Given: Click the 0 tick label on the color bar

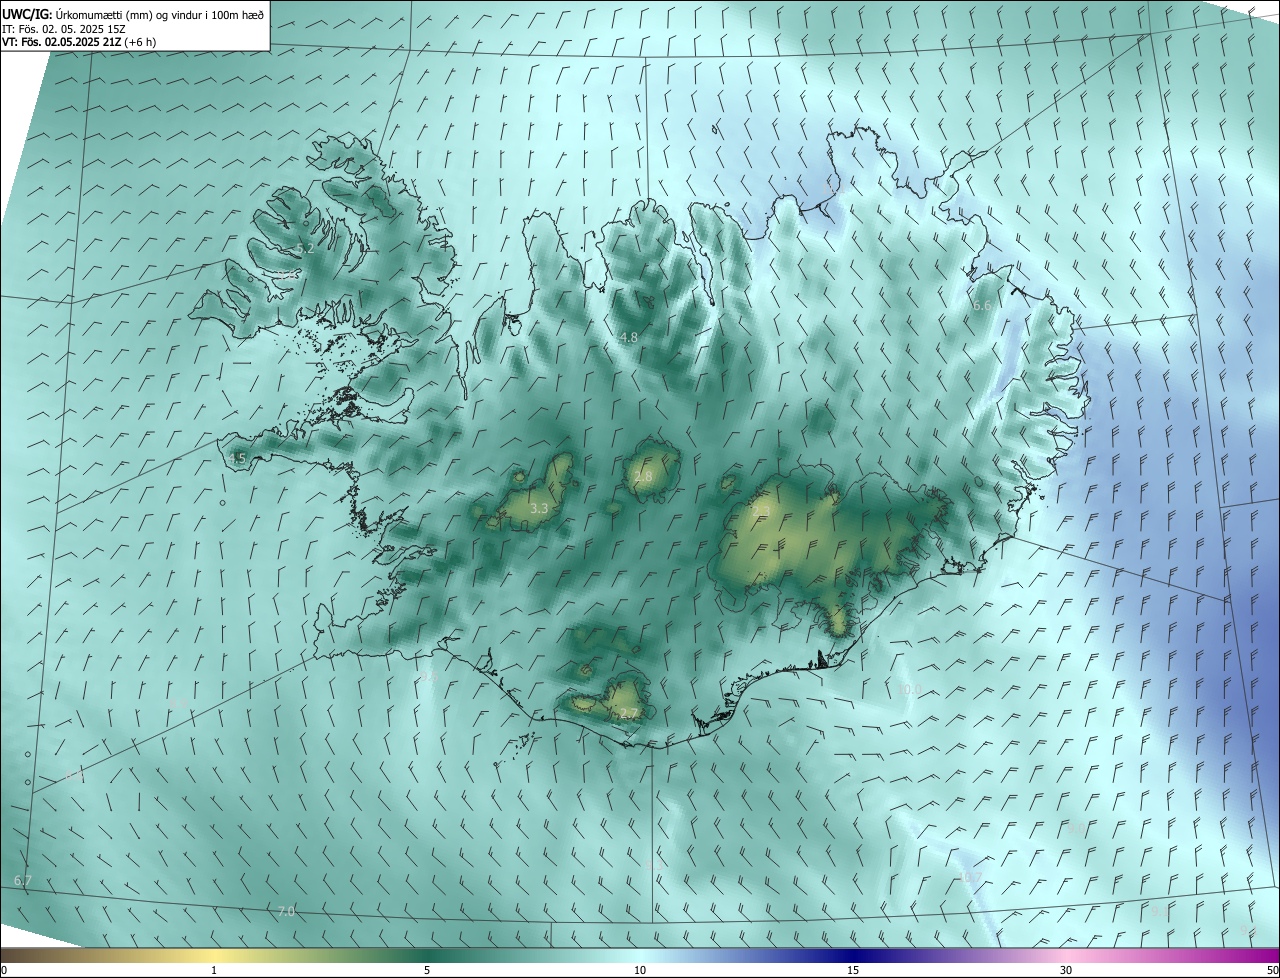Looking at the screenshot, I should point(4,971).
